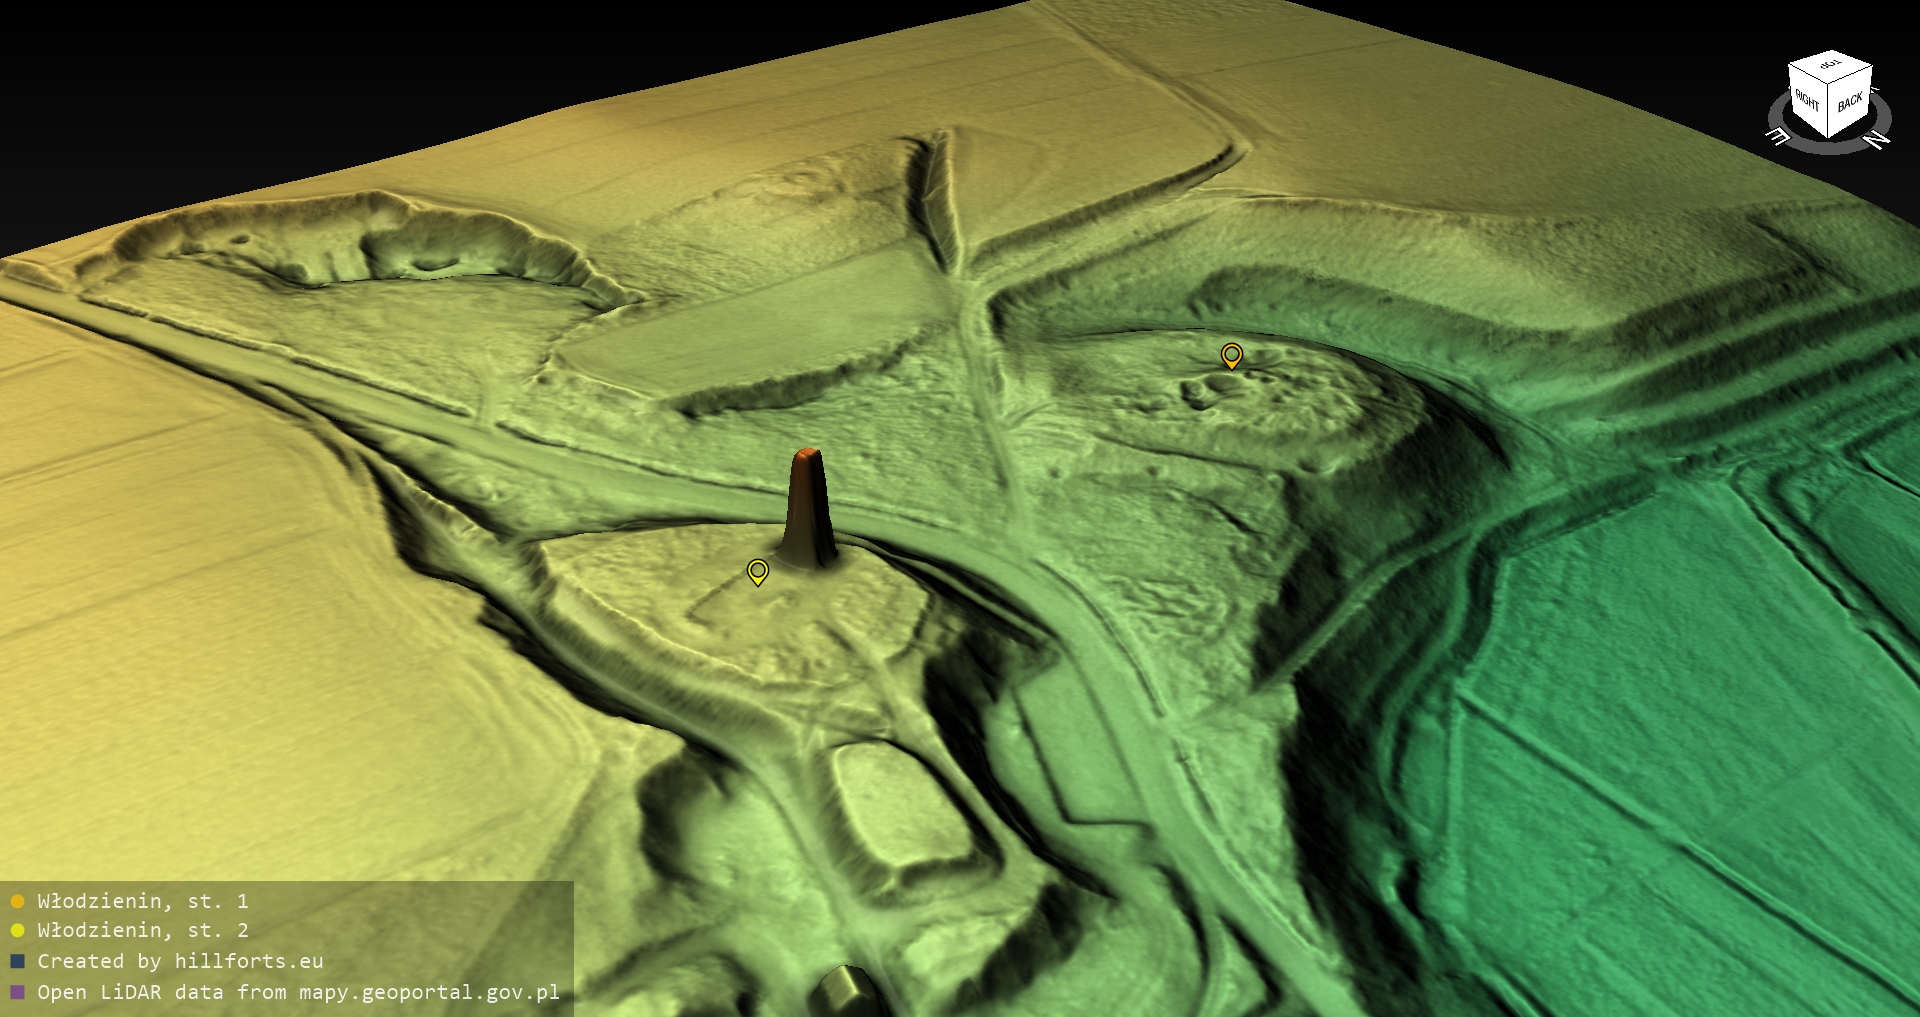Open the Włodzienin, st. 2 legend entry

pyautogui.click(x=142, y=930)
